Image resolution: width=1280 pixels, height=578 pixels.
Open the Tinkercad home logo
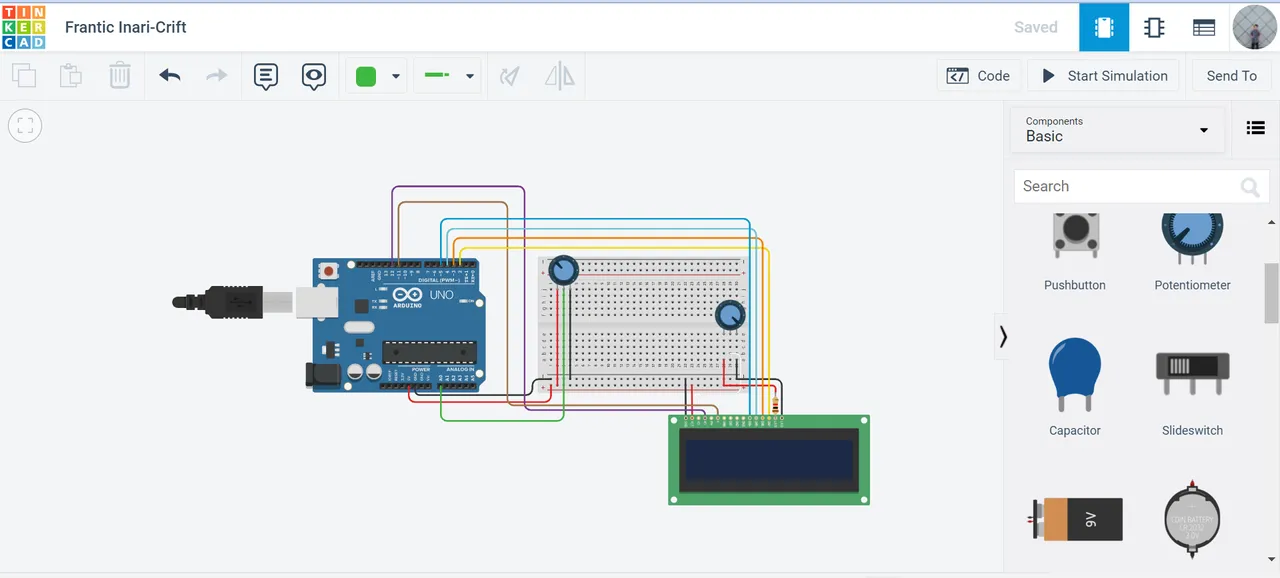(24, 27)
